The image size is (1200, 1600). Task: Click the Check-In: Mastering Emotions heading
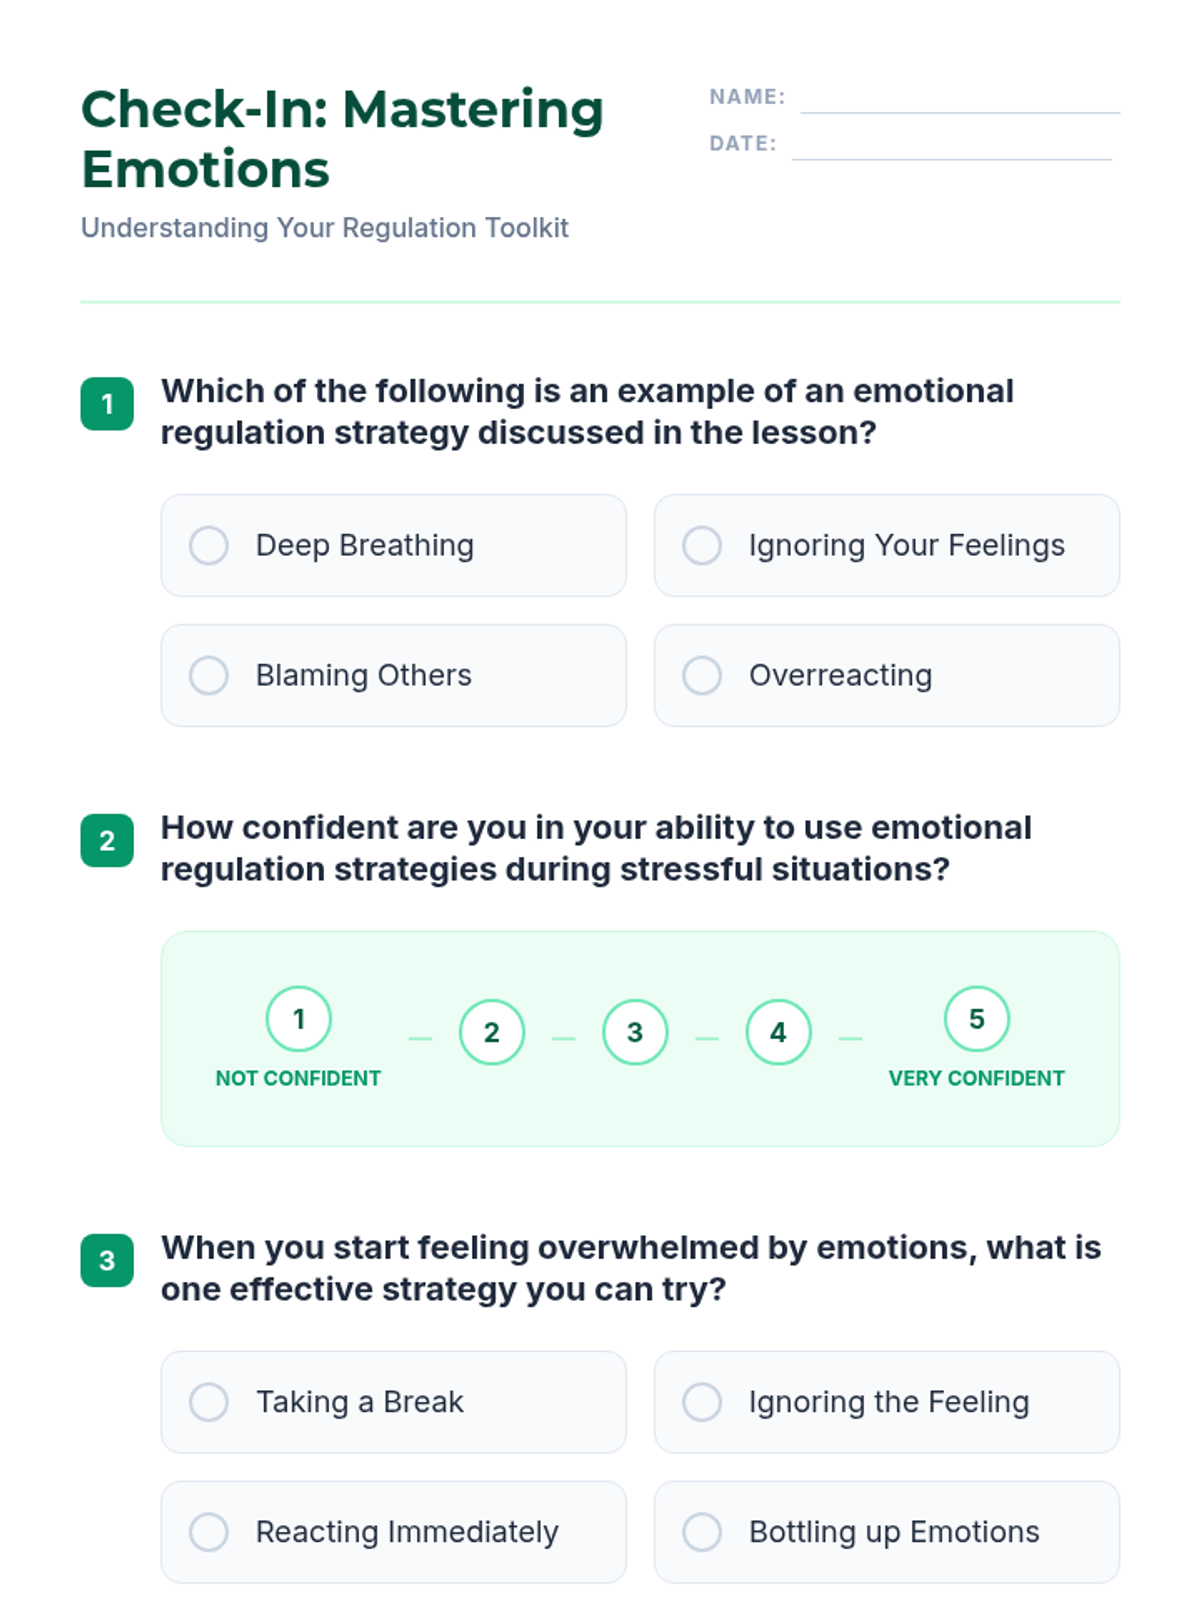click(x=342, y=139)
